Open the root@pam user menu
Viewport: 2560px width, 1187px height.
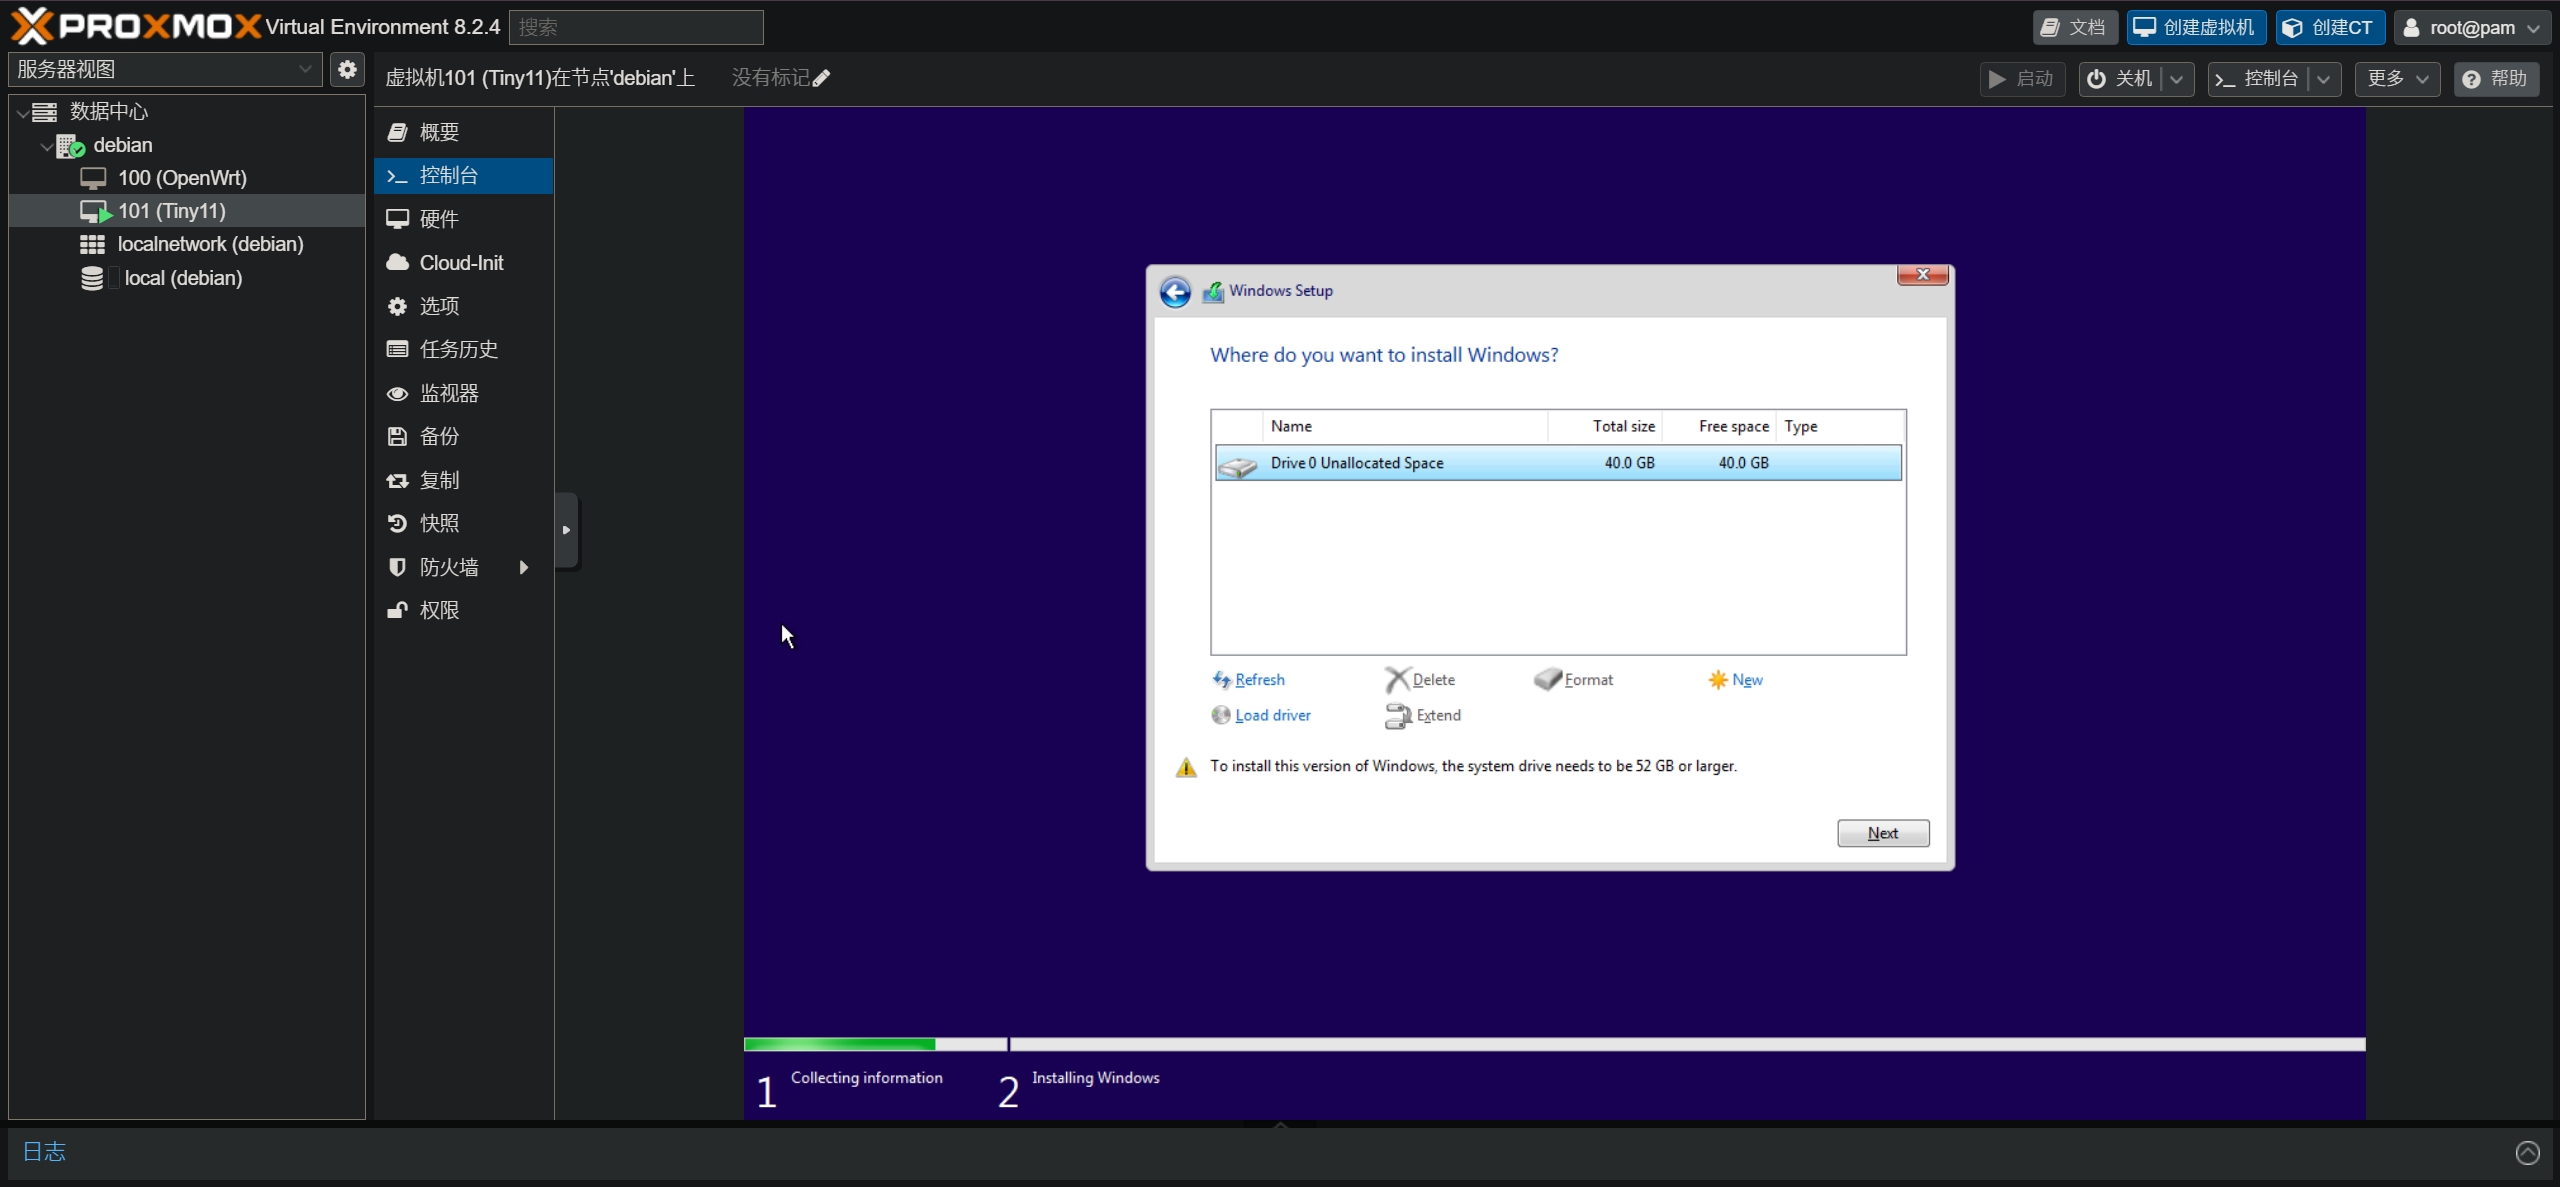[2471, 27]
